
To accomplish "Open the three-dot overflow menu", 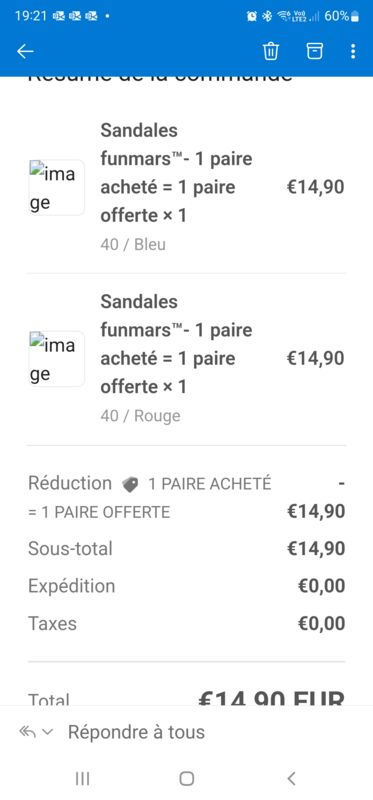I will point(353,51).
